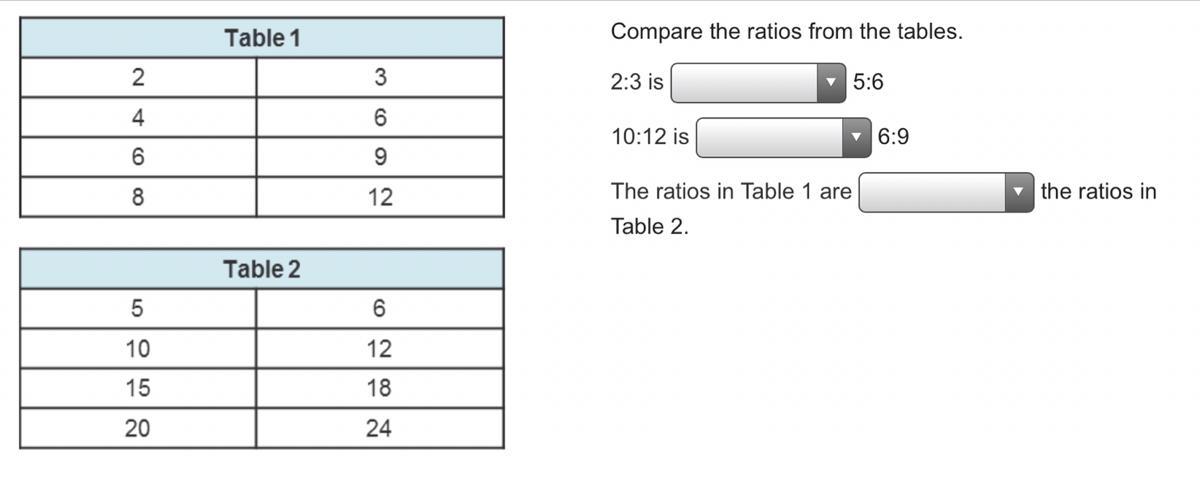The image size is (1200, 493).
Task: Click the arrow icon next to 6:9
Action: click(x=857, y=138)
